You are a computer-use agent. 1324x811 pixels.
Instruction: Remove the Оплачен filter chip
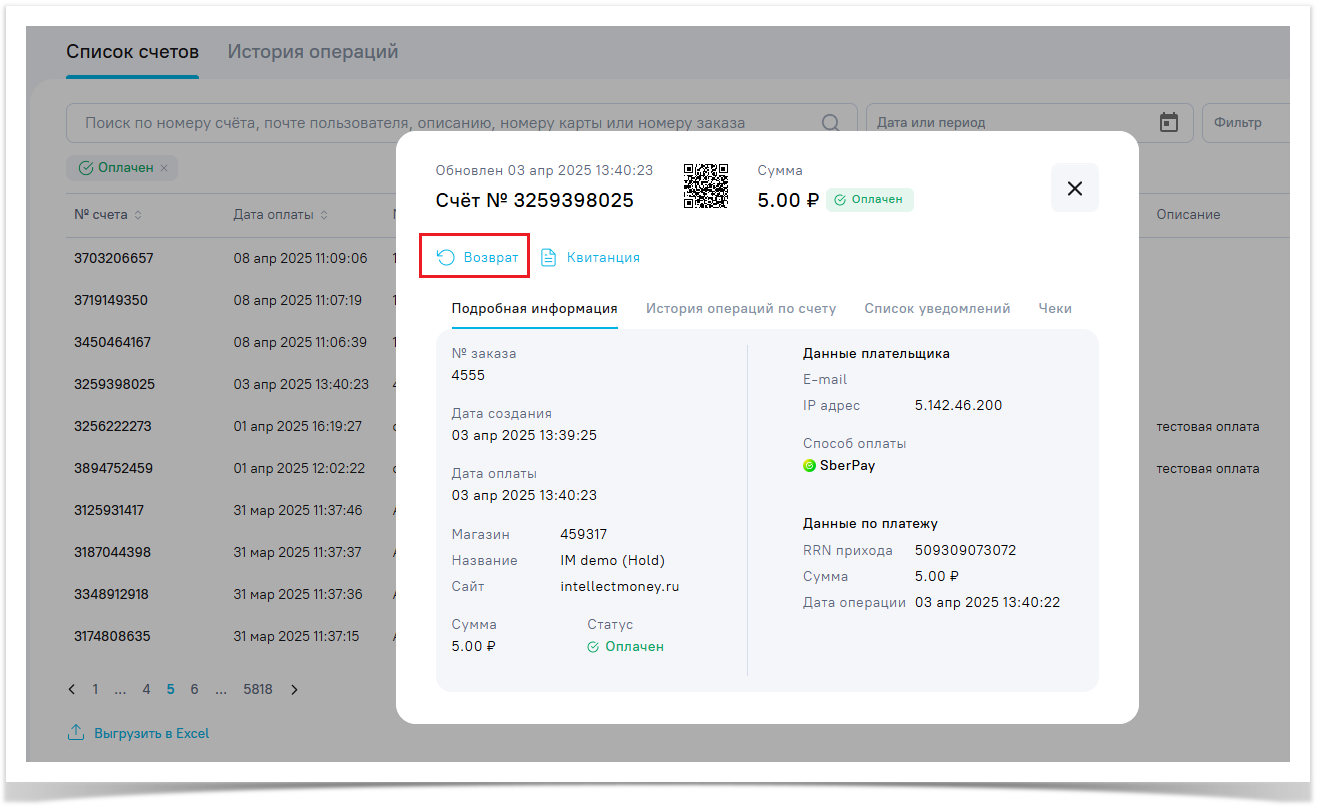(164, 168)
